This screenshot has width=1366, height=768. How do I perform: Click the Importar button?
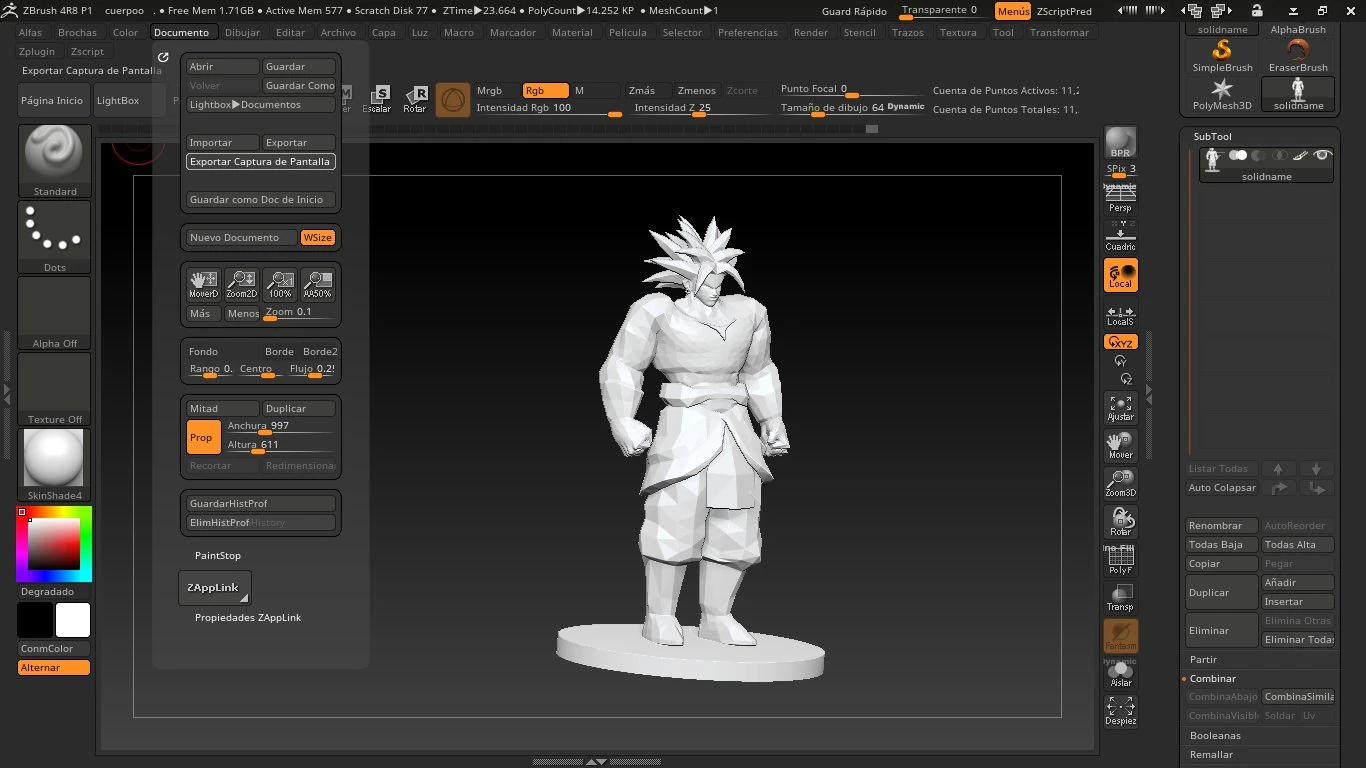(x=223, y=143)
